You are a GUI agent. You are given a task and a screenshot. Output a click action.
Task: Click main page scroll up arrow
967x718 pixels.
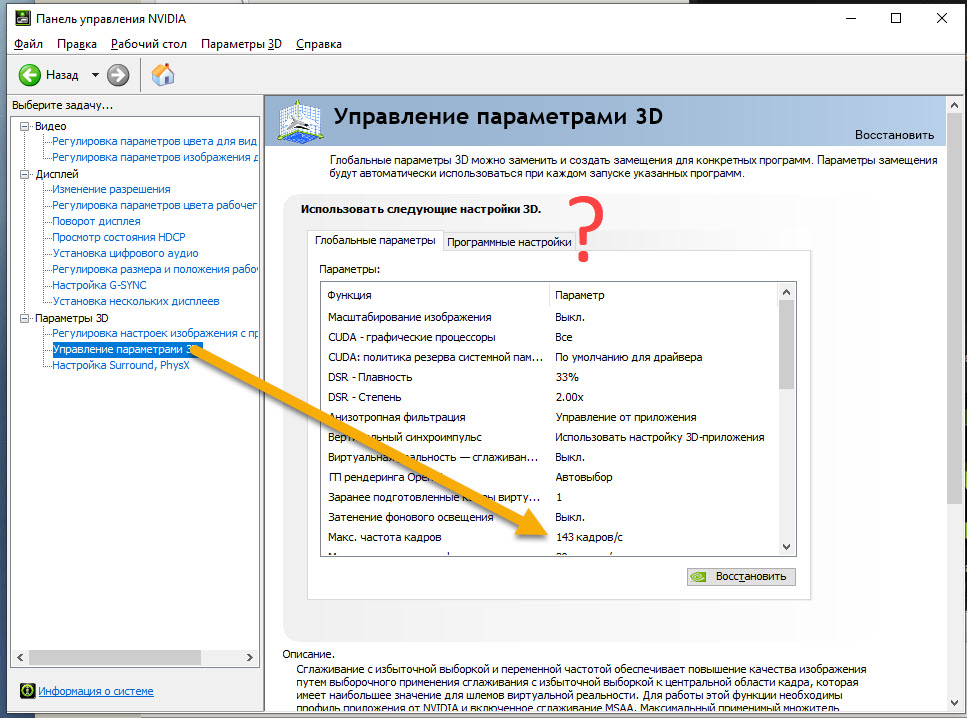(x=955, y=105)
